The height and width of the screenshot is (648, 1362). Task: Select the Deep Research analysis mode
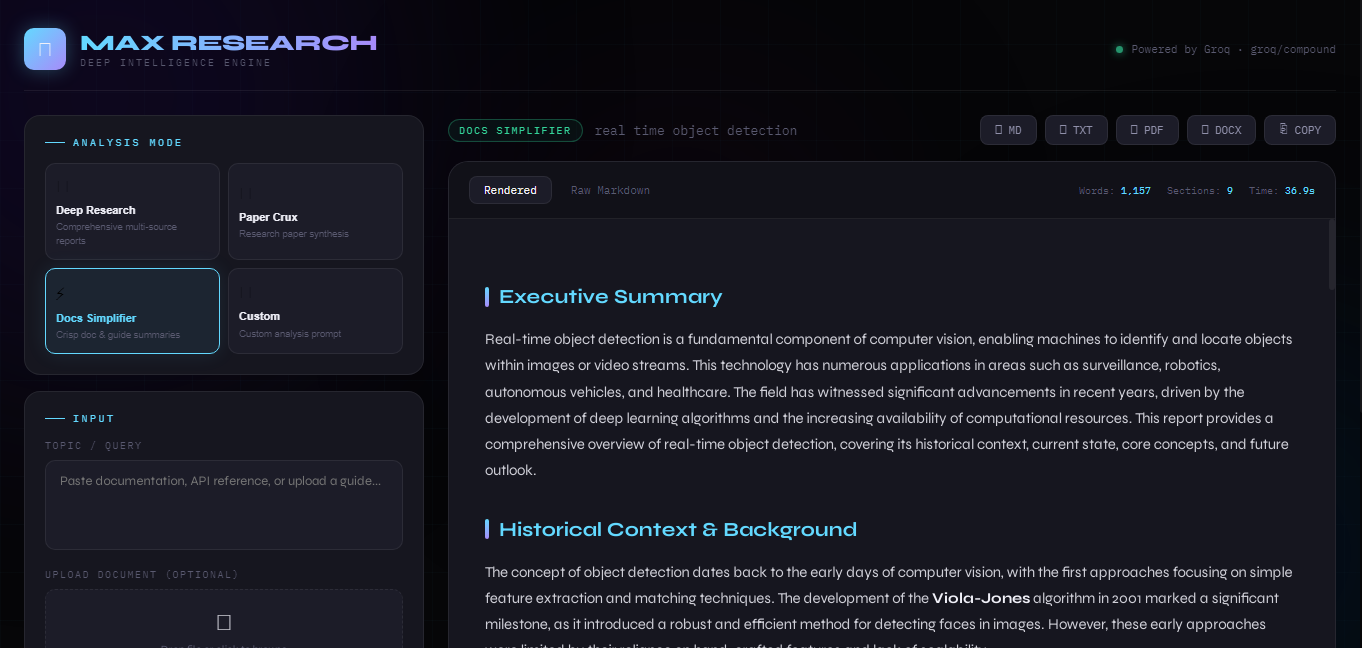coord(132,211)
